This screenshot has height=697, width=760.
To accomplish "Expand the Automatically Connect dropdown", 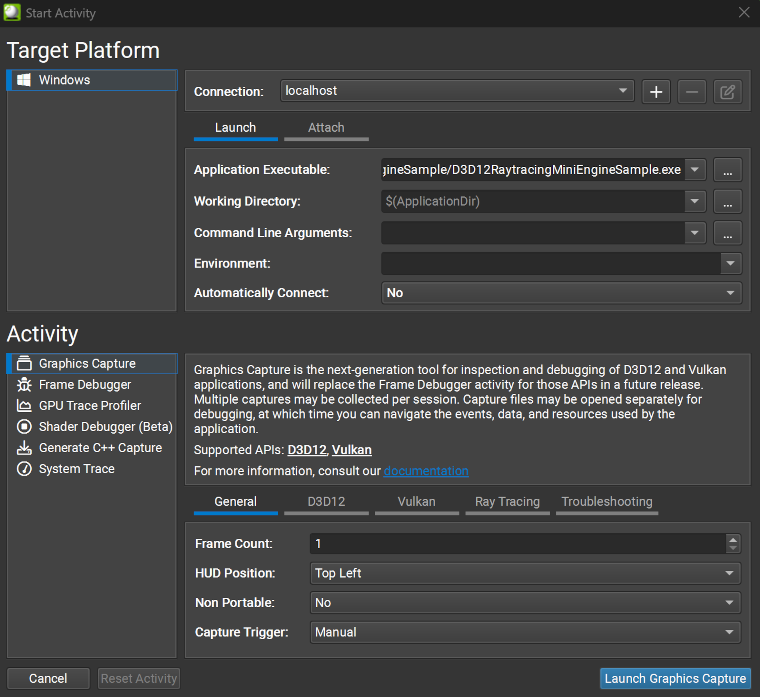I will 561,293.
